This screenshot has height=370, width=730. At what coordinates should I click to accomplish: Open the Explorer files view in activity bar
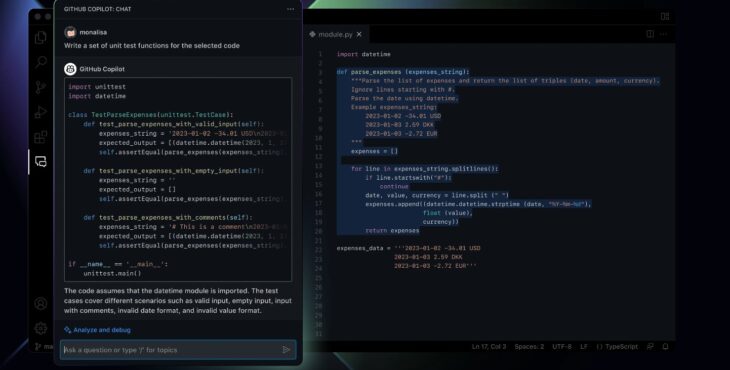[41, 37]
